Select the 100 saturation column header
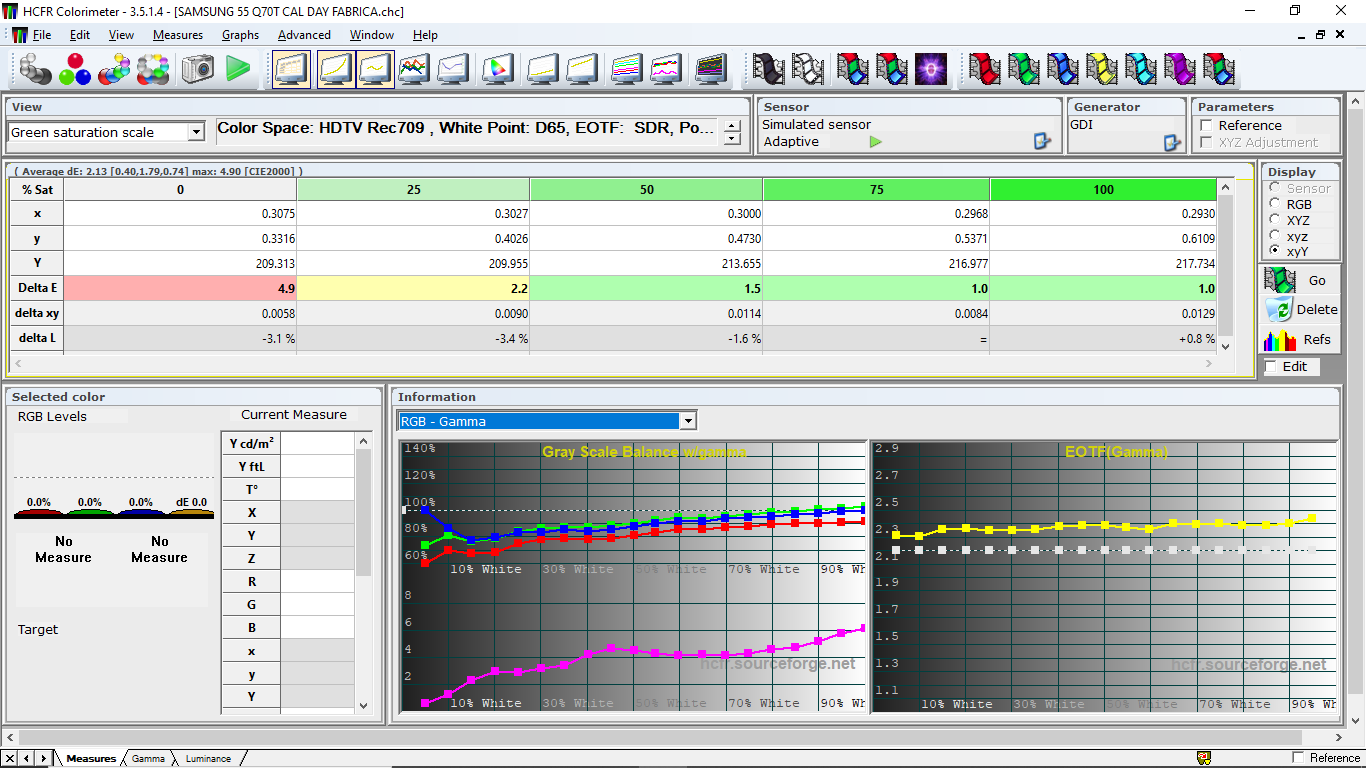The height and width of the screenshot is (768, 1366). (1103, 189)
